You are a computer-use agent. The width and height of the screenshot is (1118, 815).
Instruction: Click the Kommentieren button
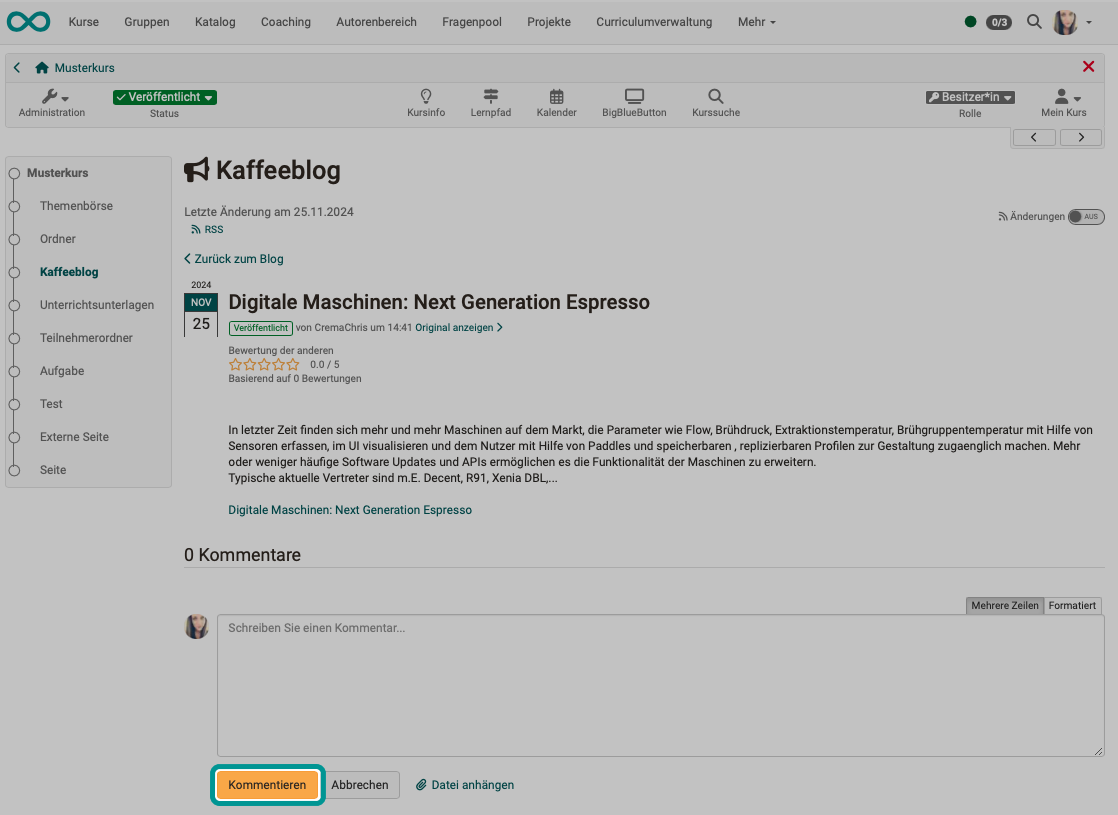click(x=267, y=785)
